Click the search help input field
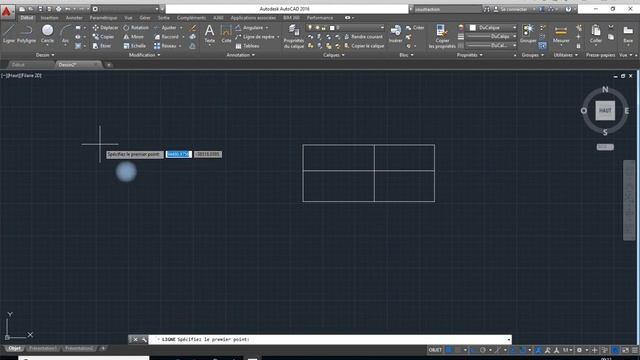Image resolution: width=640 pixels, height=360 pixels. tap(448, 9)
